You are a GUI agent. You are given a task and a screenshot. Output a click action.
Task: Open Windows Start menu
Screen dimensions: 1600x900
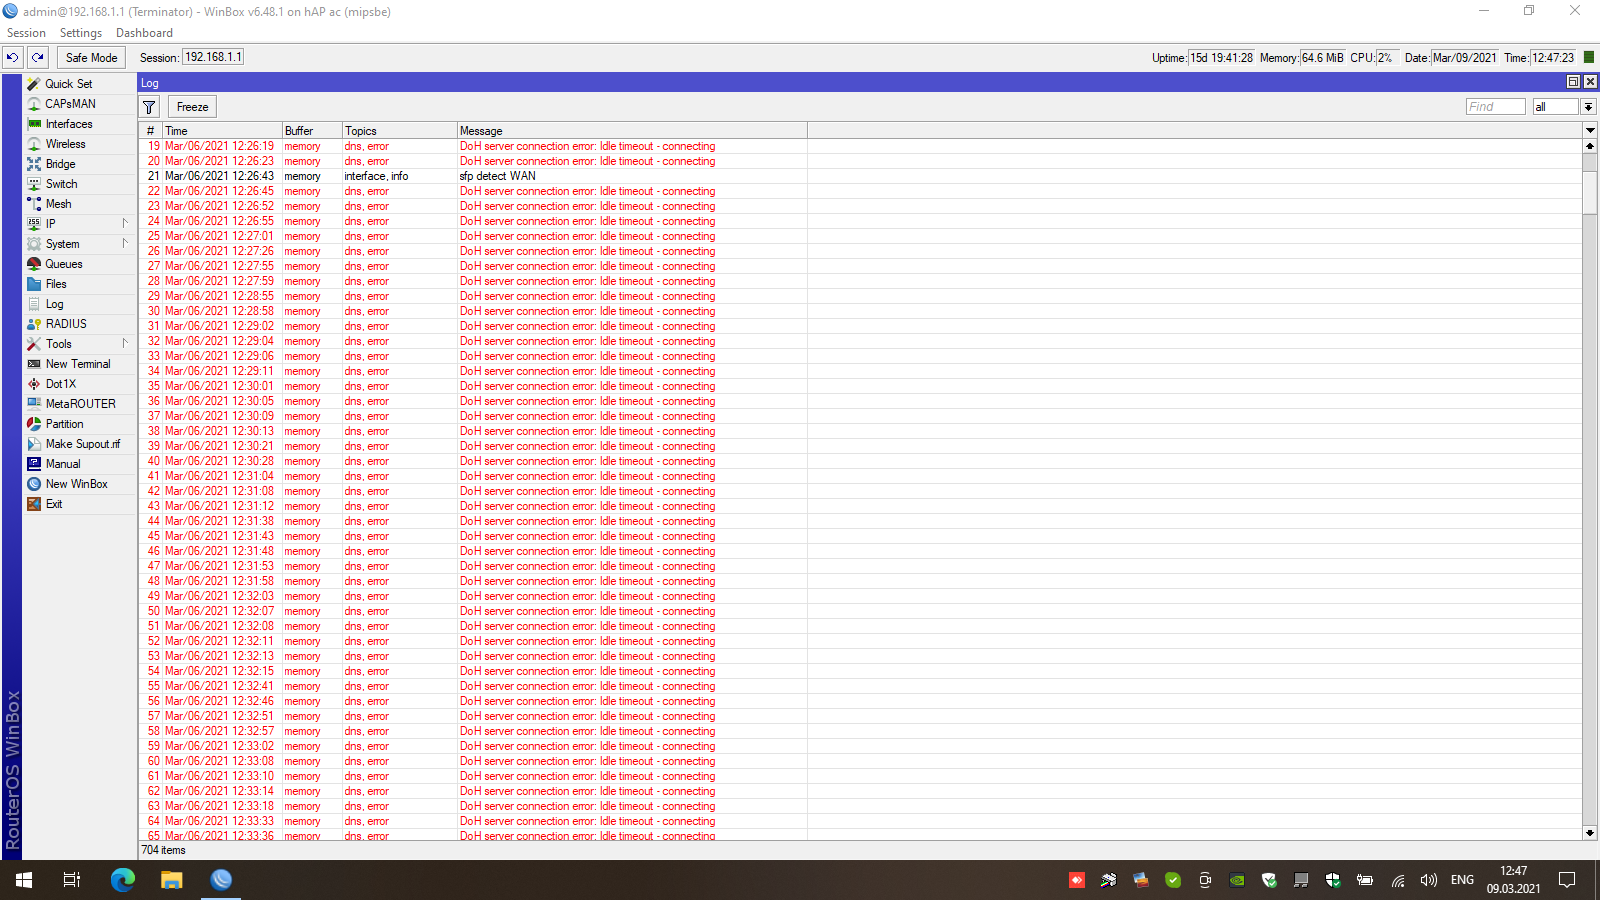[24, 880]
